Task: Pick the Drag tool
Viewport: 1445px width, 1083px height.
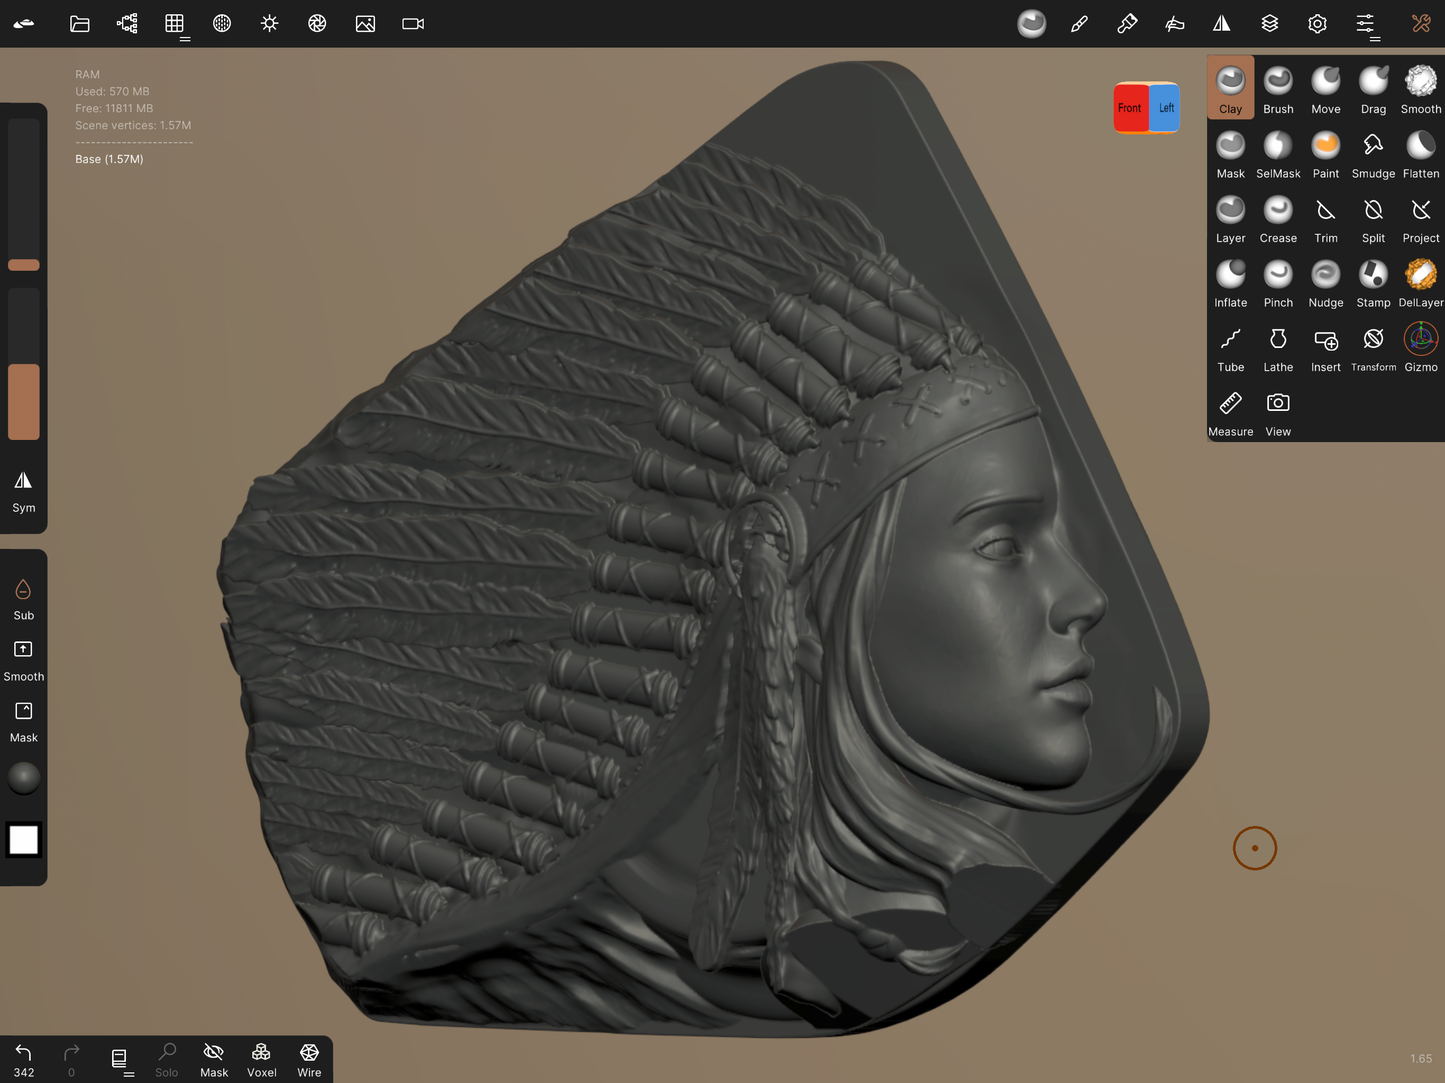Action: (x=1373, y=88)
